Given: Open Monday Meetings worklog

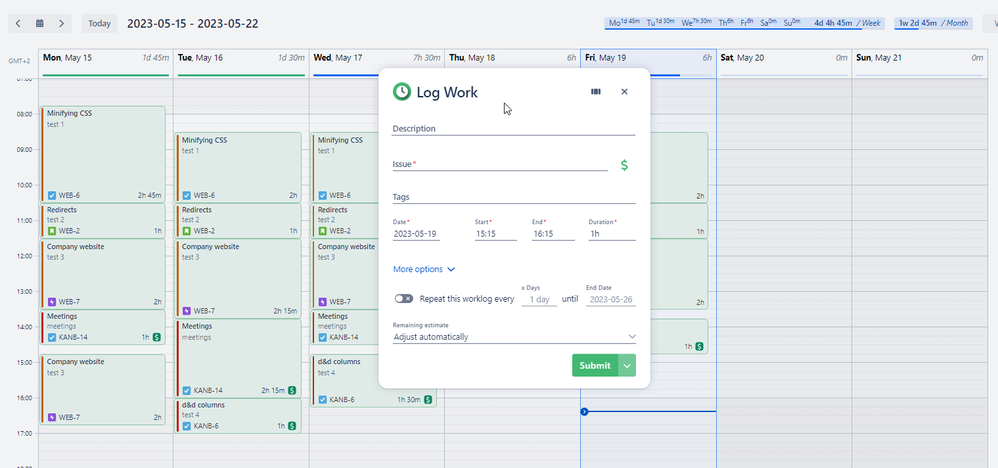Looking at the screenshot, I should (103, 327).
